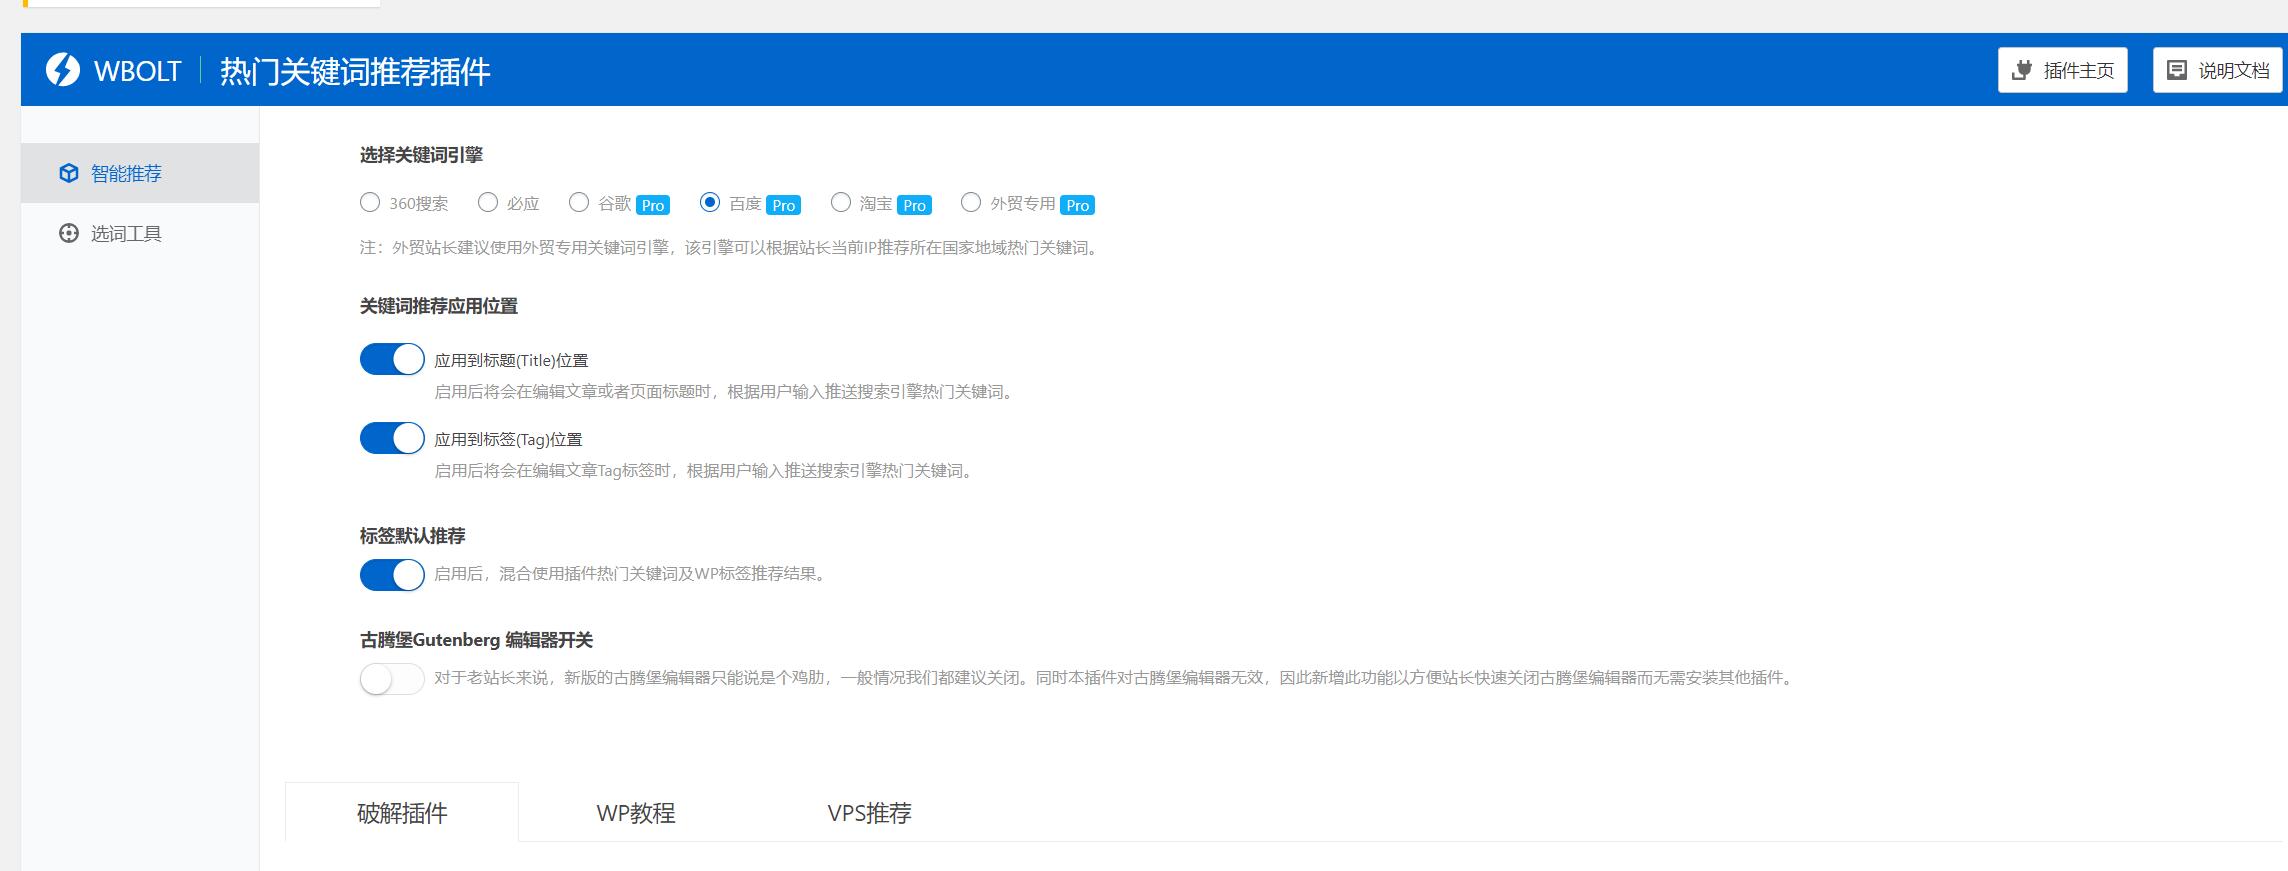The image size is (2288, 871).
Task: Click the WBOLT lightning logo icon
Action: tap(62, 70)
